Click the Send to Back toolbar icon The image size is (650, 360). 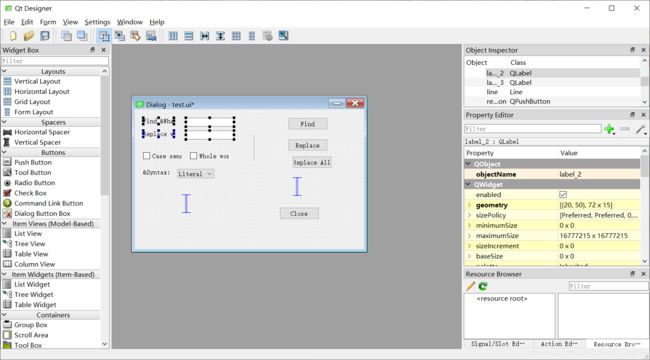(x=66, y=36)
